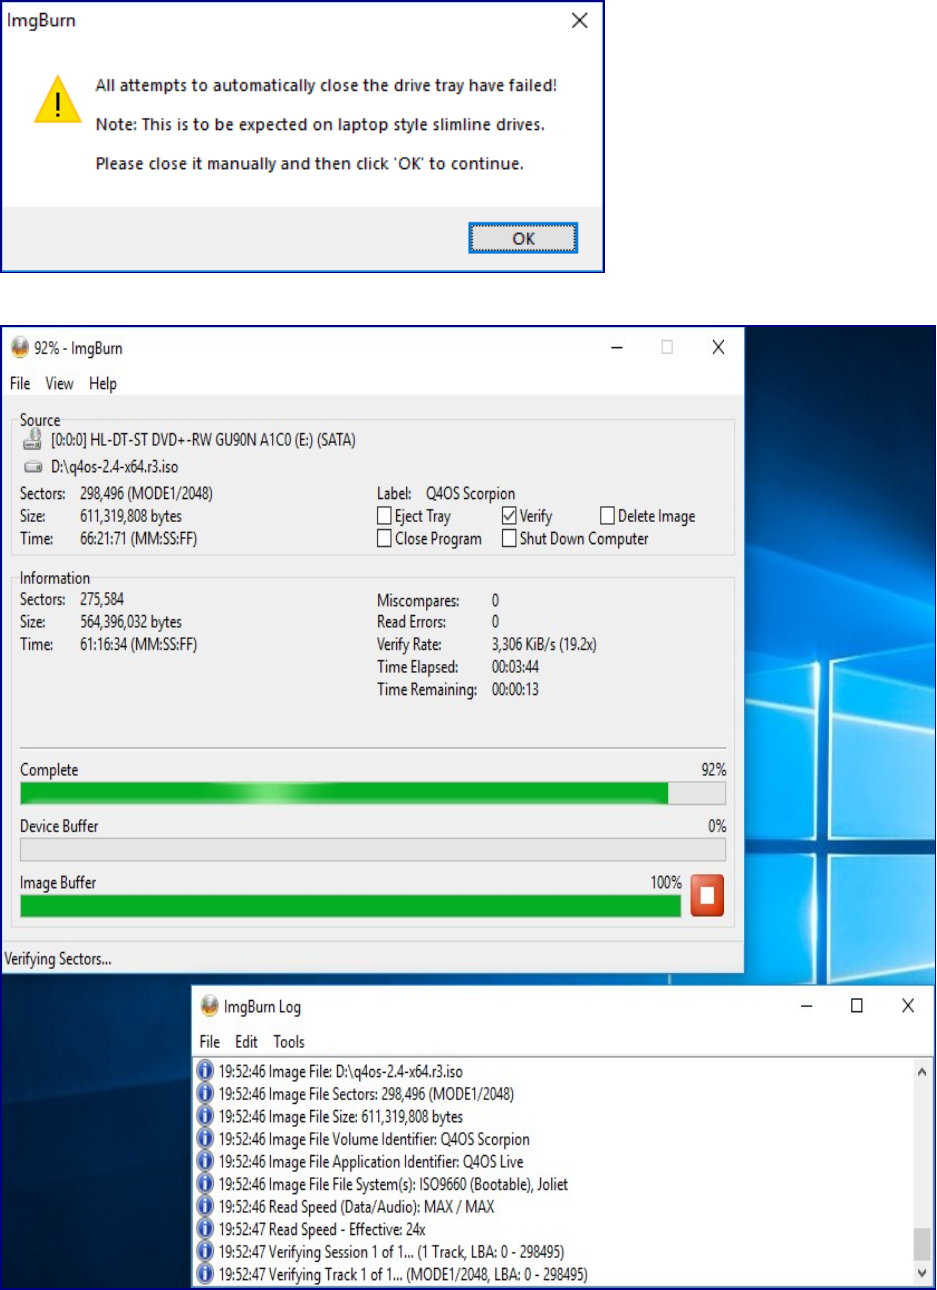937x1290 pixels.
Task: Click info icon beside 'Verifying Track 1' line
Action: [x=205, y=1274]
